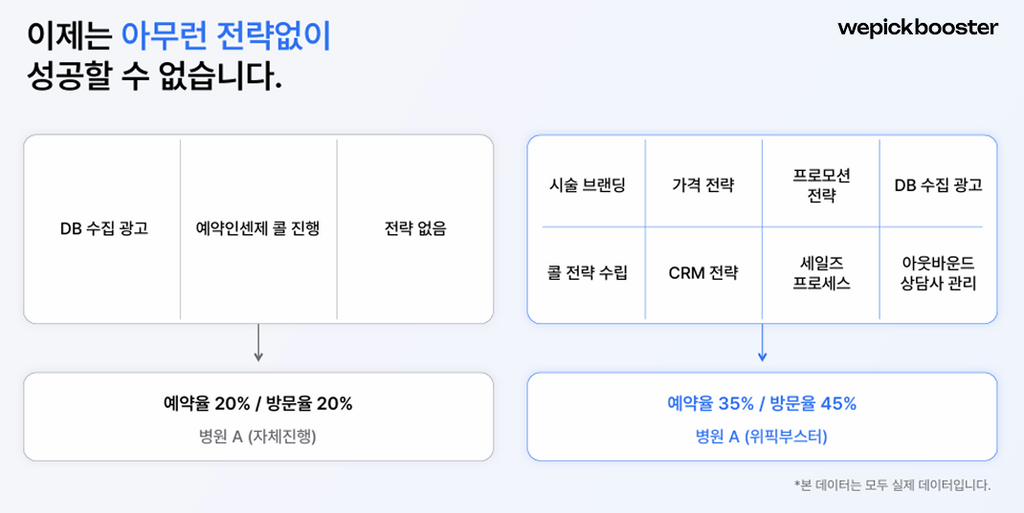Click the '프로모션 전략' cell
Image resolution: width=1024 pixels, height=513 pixels.
(821, 185)
